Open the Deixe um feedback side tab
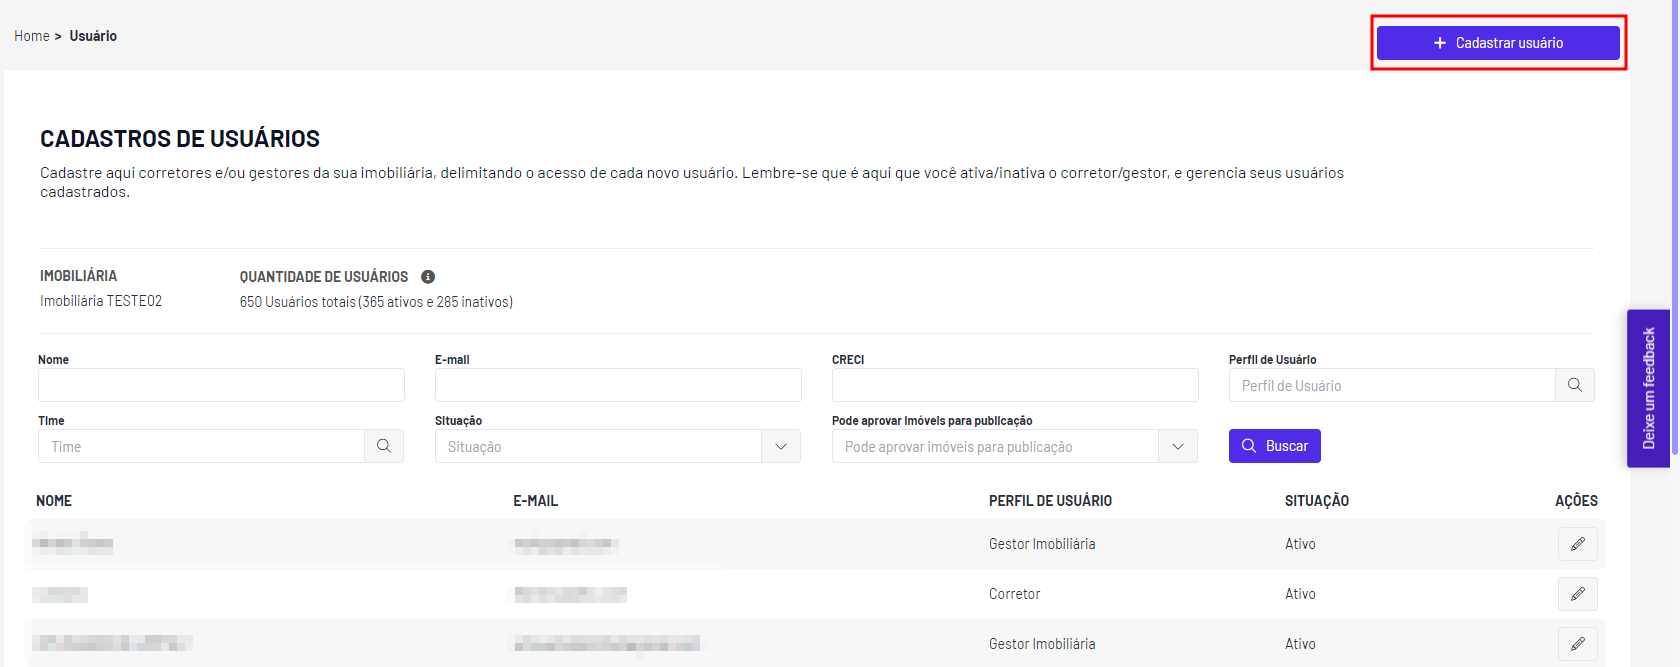 point(1648,388)
